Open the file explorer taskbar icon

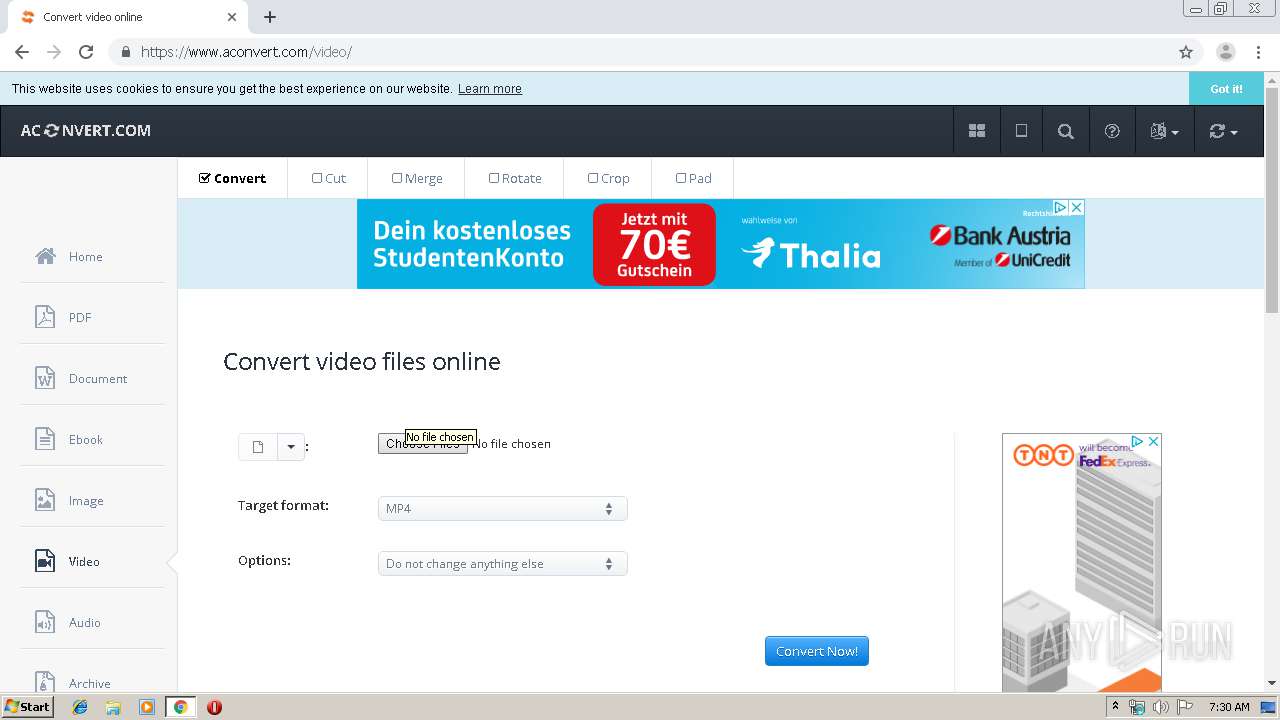(x=113, y=707)
